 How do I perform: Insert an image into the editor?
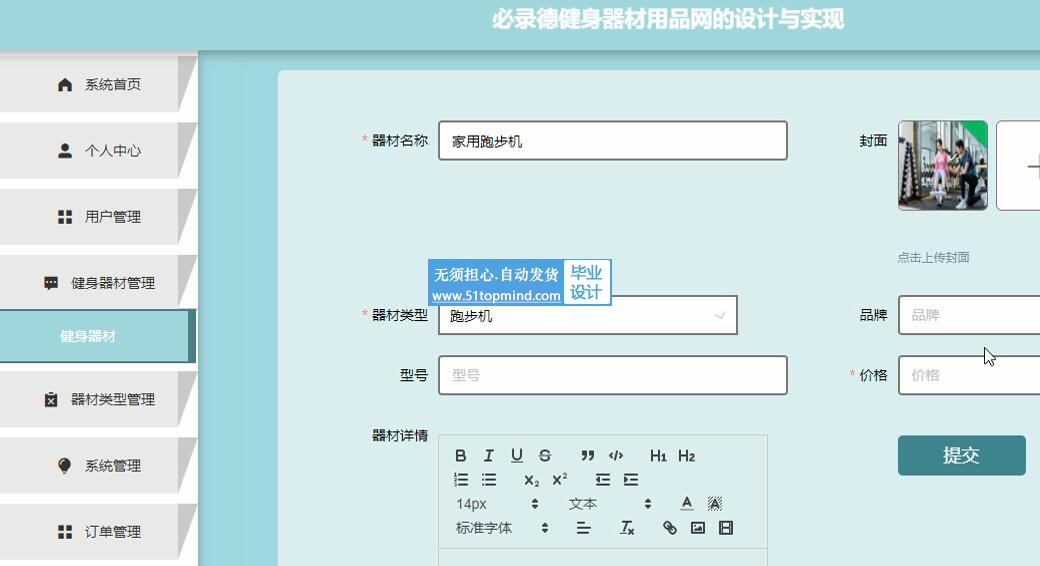[698, 528]
